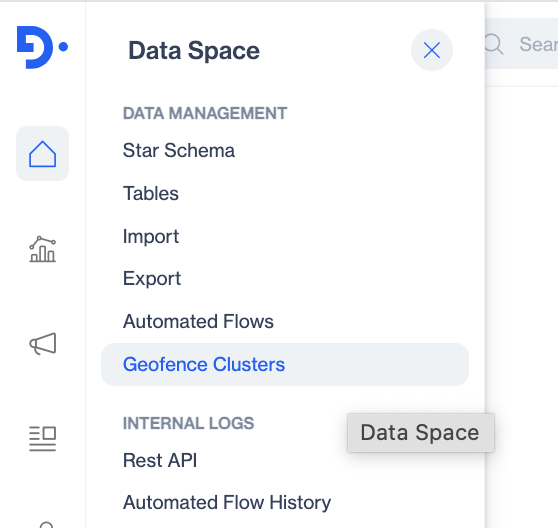
Task: Click the INTERNAL LOGS section header
Action: pyautogui.click(x=188, y=423)
